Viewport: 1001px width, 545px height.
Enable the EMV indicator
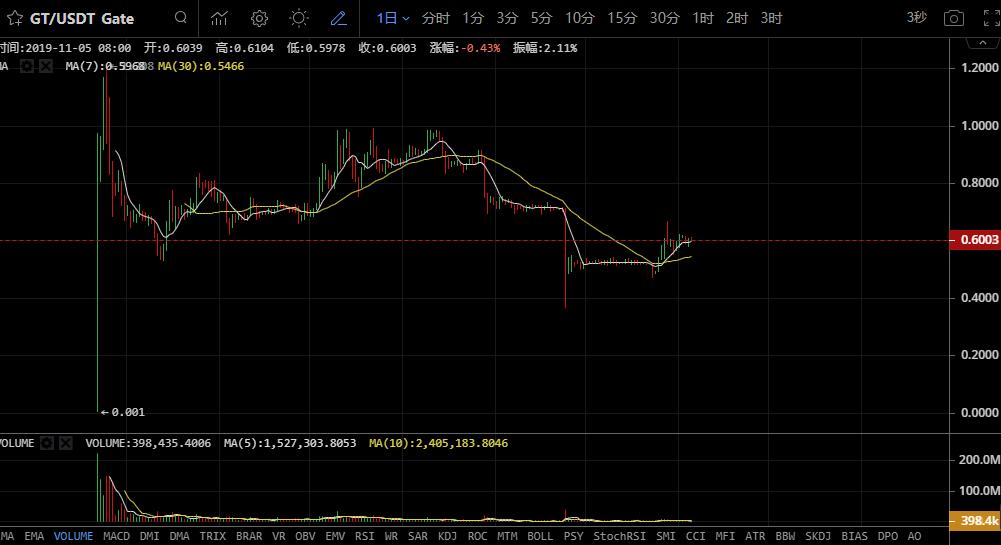point(335,536)
